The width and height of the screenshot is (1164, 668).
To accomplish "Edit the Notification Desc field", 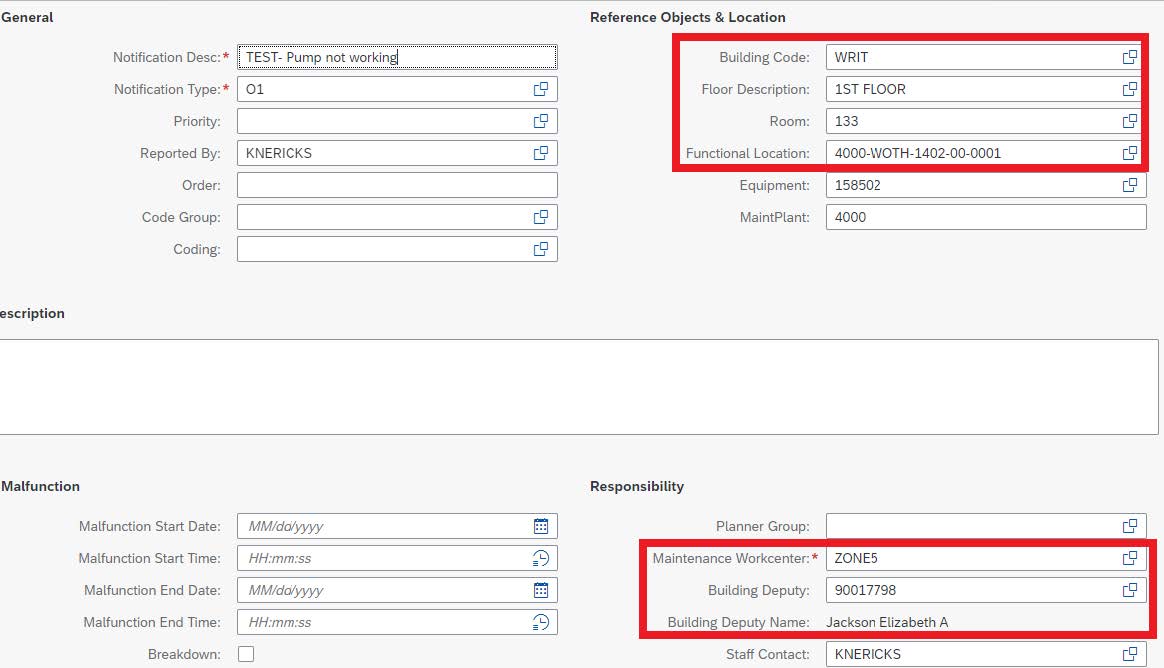I will coord(397,57).
